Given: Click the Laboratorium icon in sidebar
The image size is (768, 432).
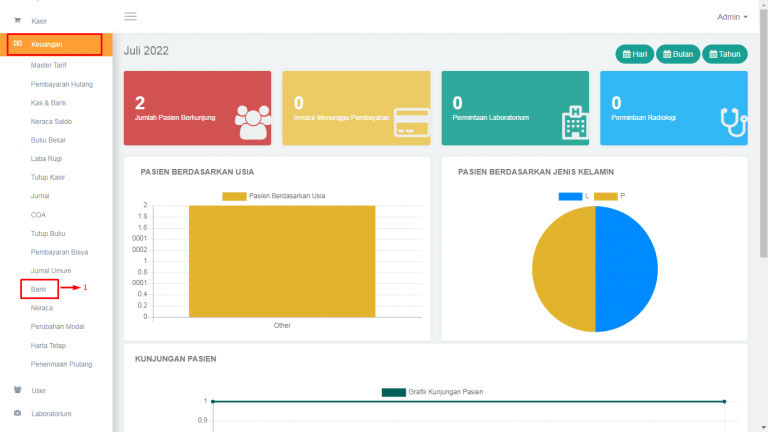Looking at the screenshot, I should (18, 413).
